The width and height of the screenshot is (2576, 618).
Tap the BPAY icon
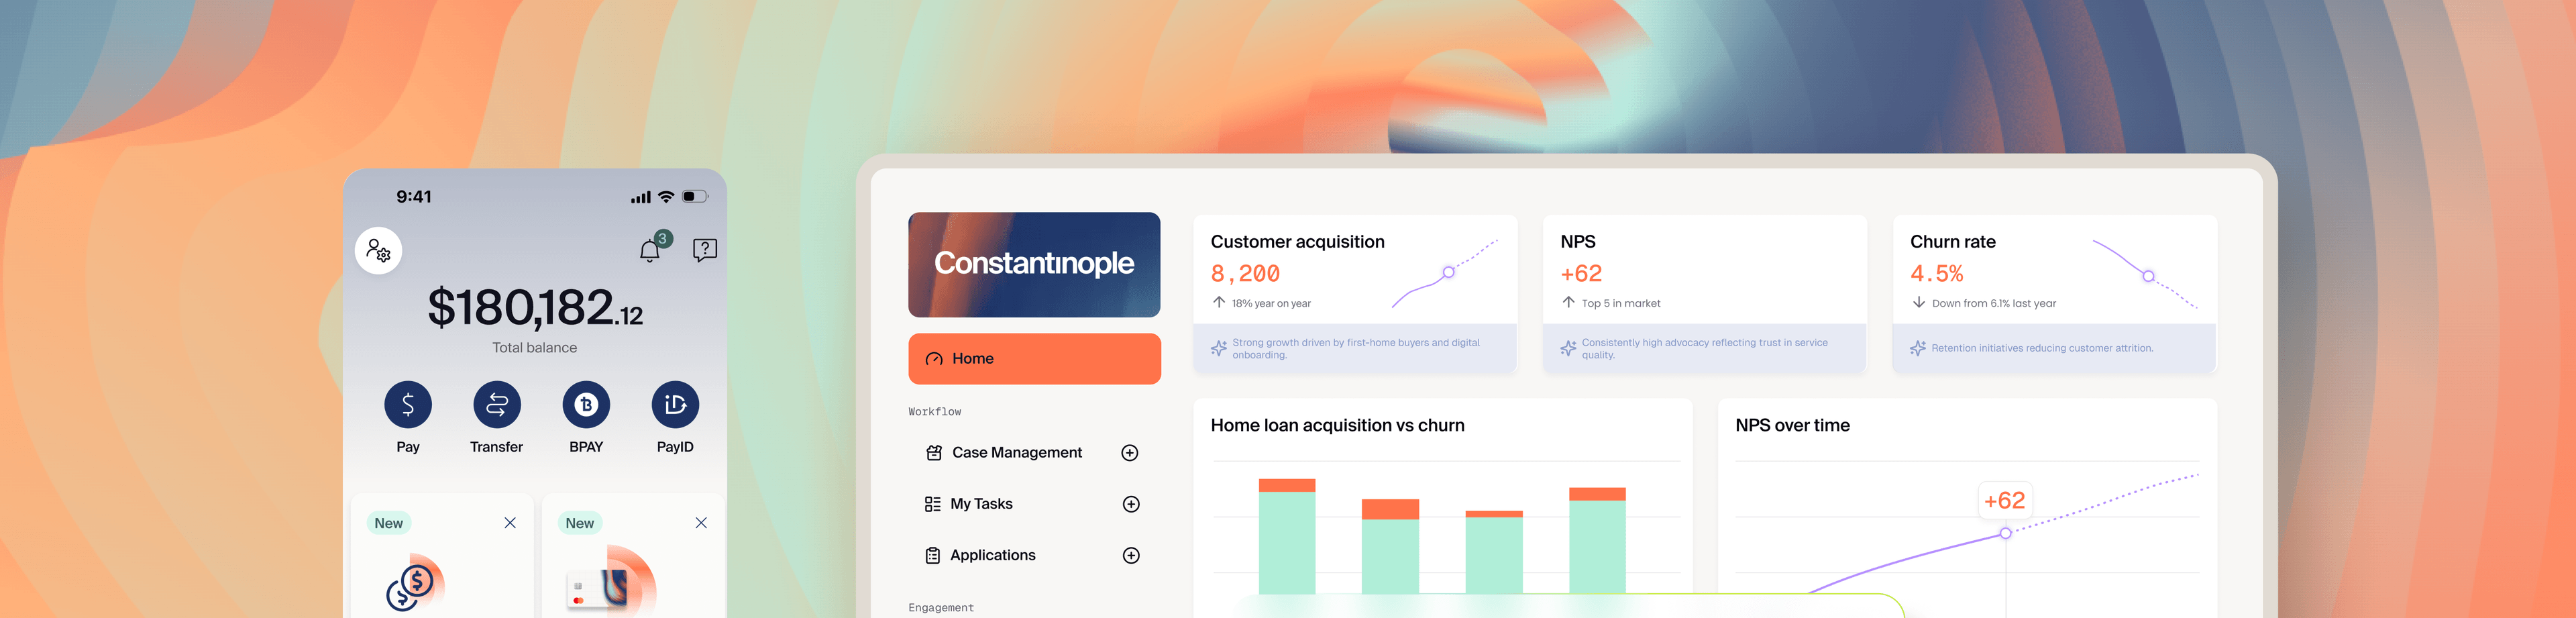(x=586, y=405)
